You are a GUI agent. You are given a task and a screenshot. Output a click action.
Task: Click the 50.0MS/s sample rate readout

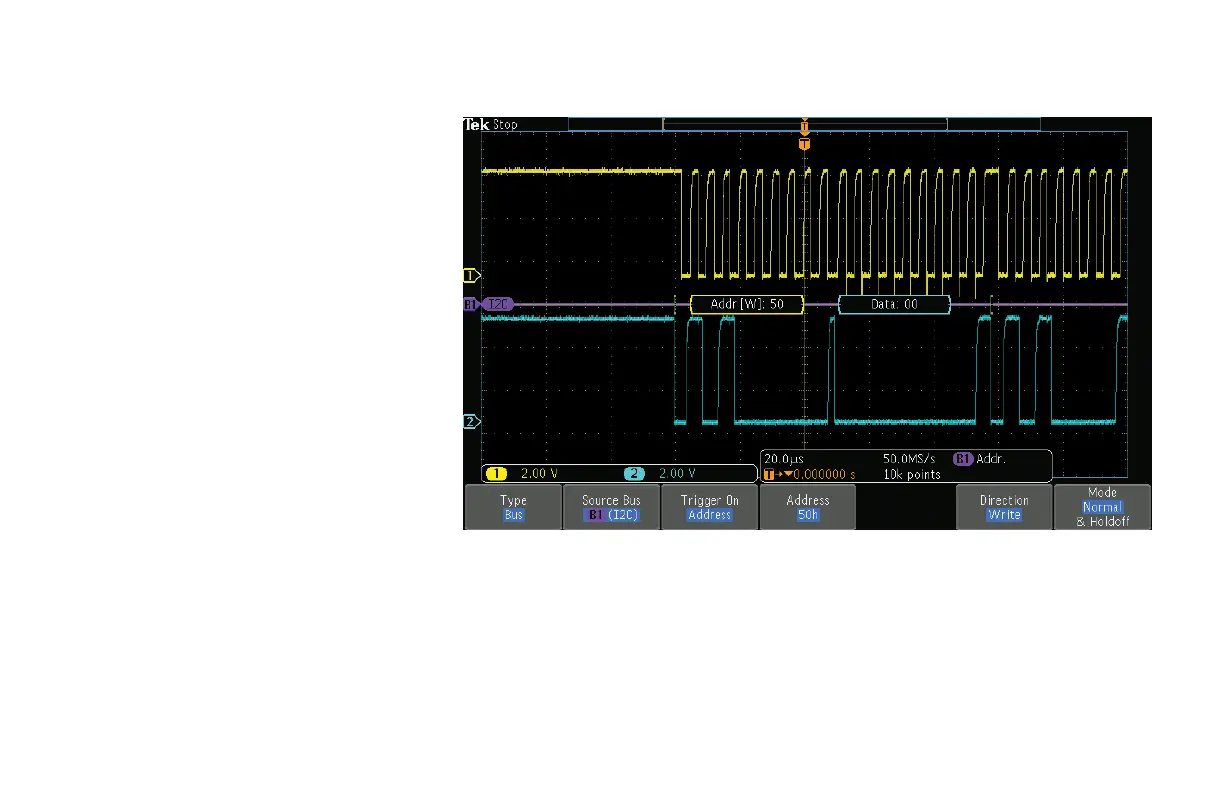coord(909,459)
